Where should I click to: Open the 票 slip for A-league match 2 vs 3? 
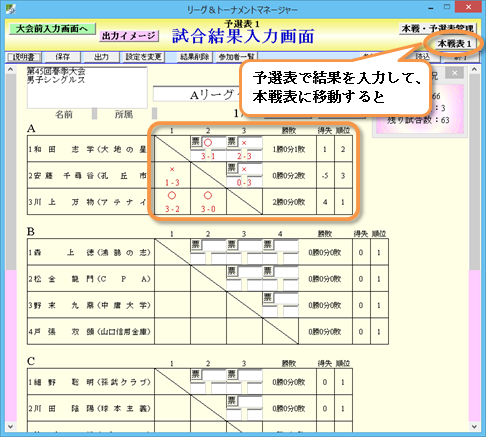pyautogui.click(x=232, y=168)
